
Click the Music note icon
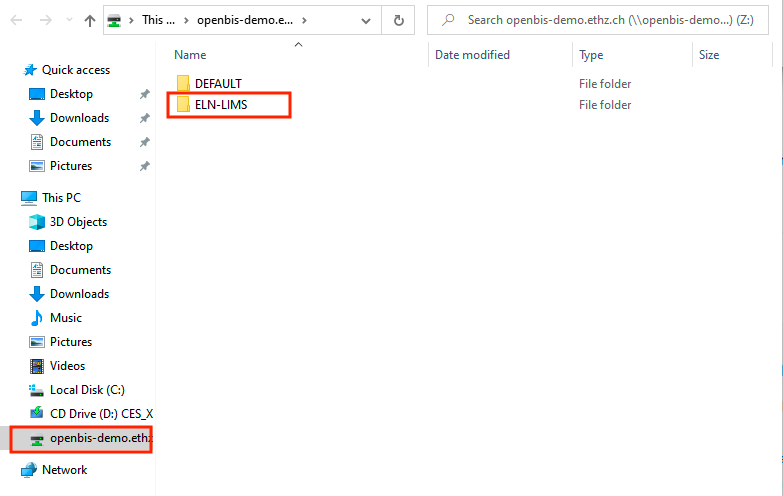[37, 318]
